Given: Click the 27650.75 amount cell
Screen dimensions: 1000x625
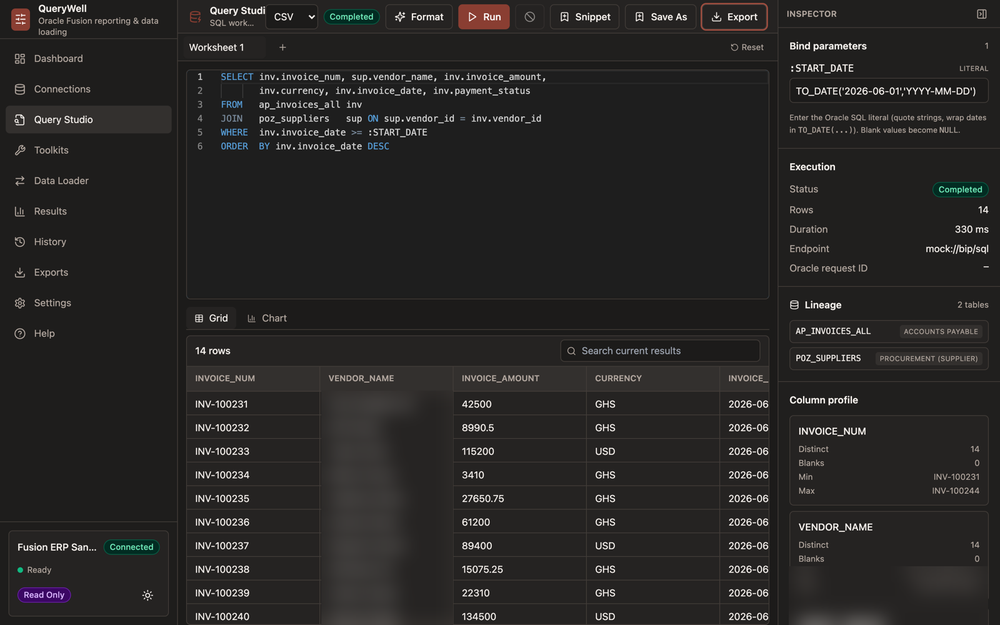Looking at the screenshot, I should [520, 499].
